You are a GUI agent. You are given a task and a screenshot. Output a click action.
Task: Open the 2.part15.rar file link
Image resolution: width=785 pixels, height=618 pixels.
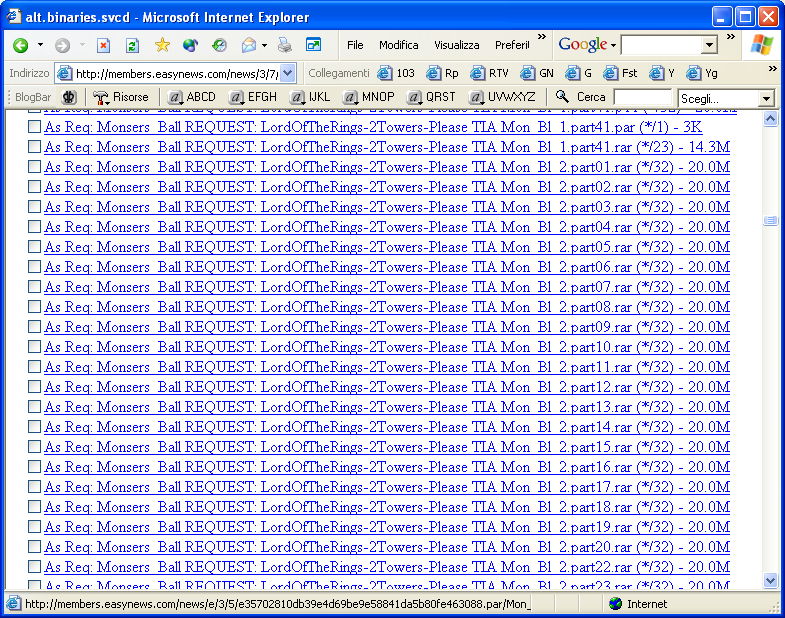click(x=386, y=447)
